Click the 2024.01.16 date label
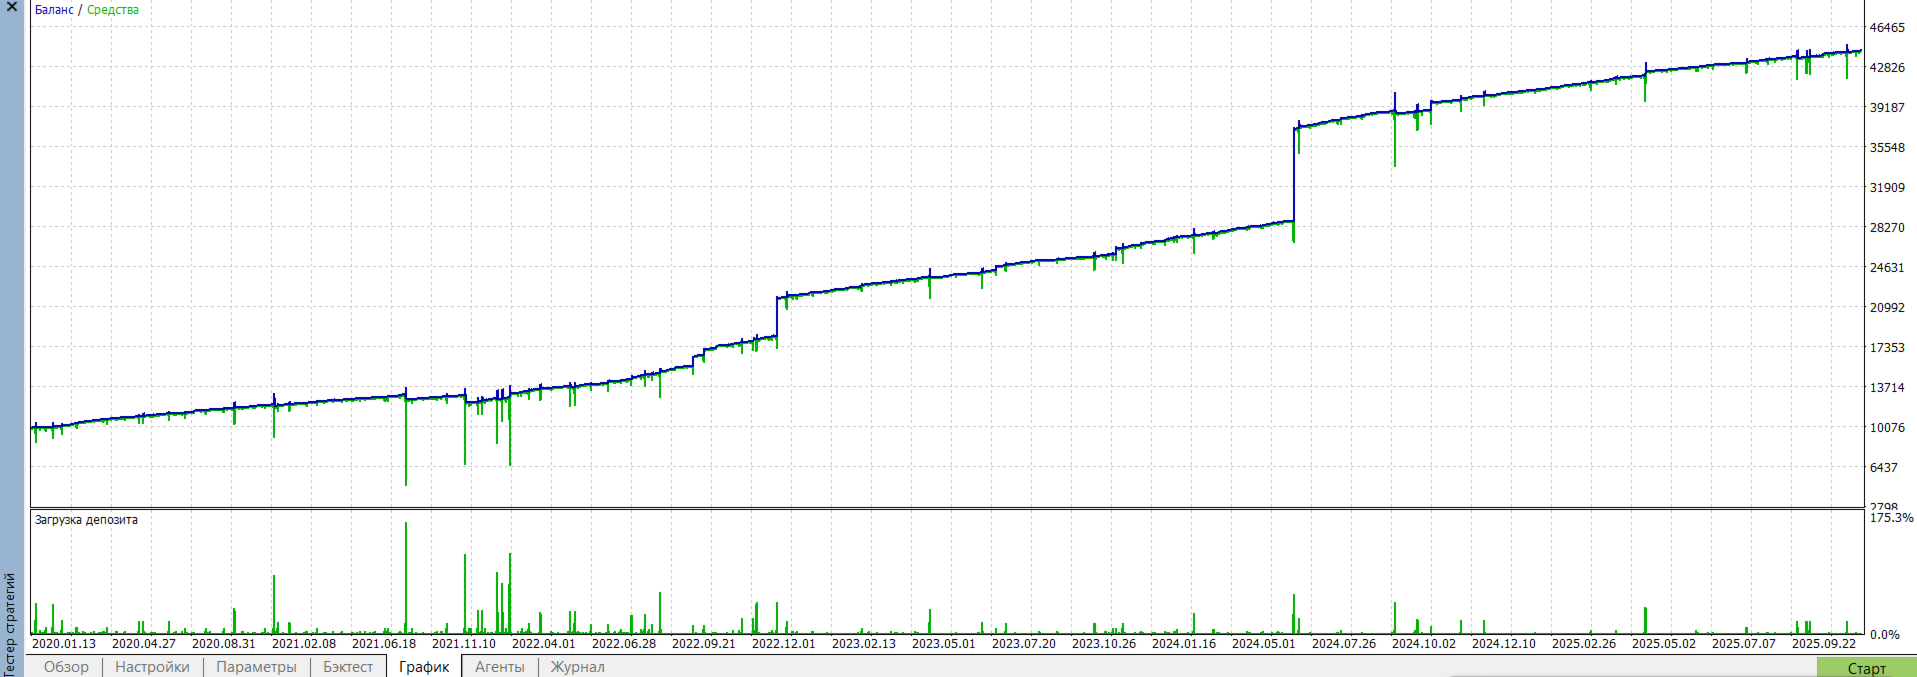This screenshot has height=677, width=1917. (x=1184, y=644)
